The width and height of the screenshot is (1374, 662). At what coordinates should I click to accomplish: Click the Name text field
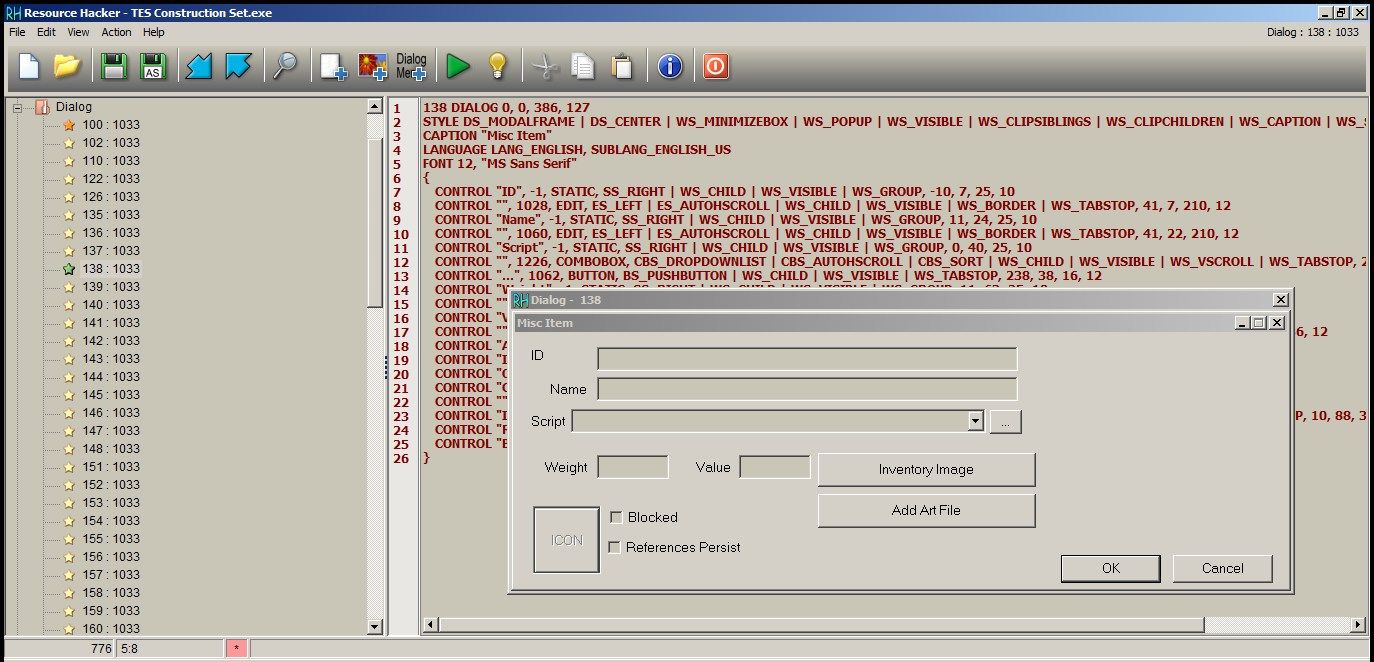(x=807, y=389)
